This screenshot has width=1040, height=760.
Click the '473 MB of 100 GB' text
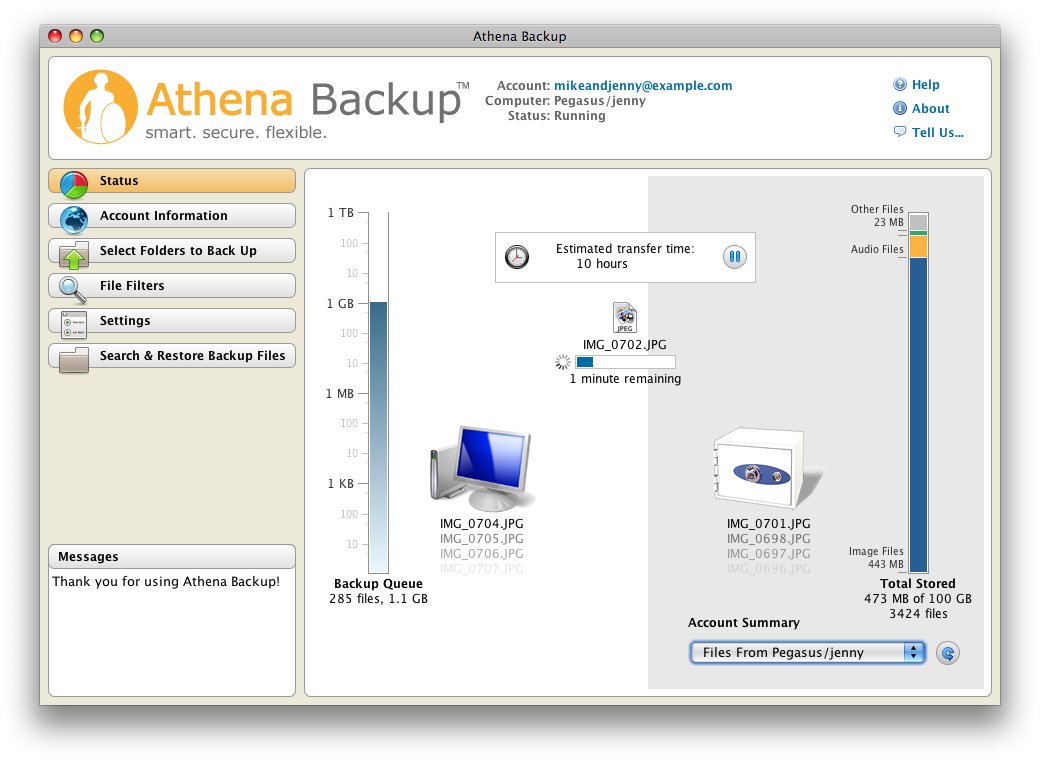[917, 599]
